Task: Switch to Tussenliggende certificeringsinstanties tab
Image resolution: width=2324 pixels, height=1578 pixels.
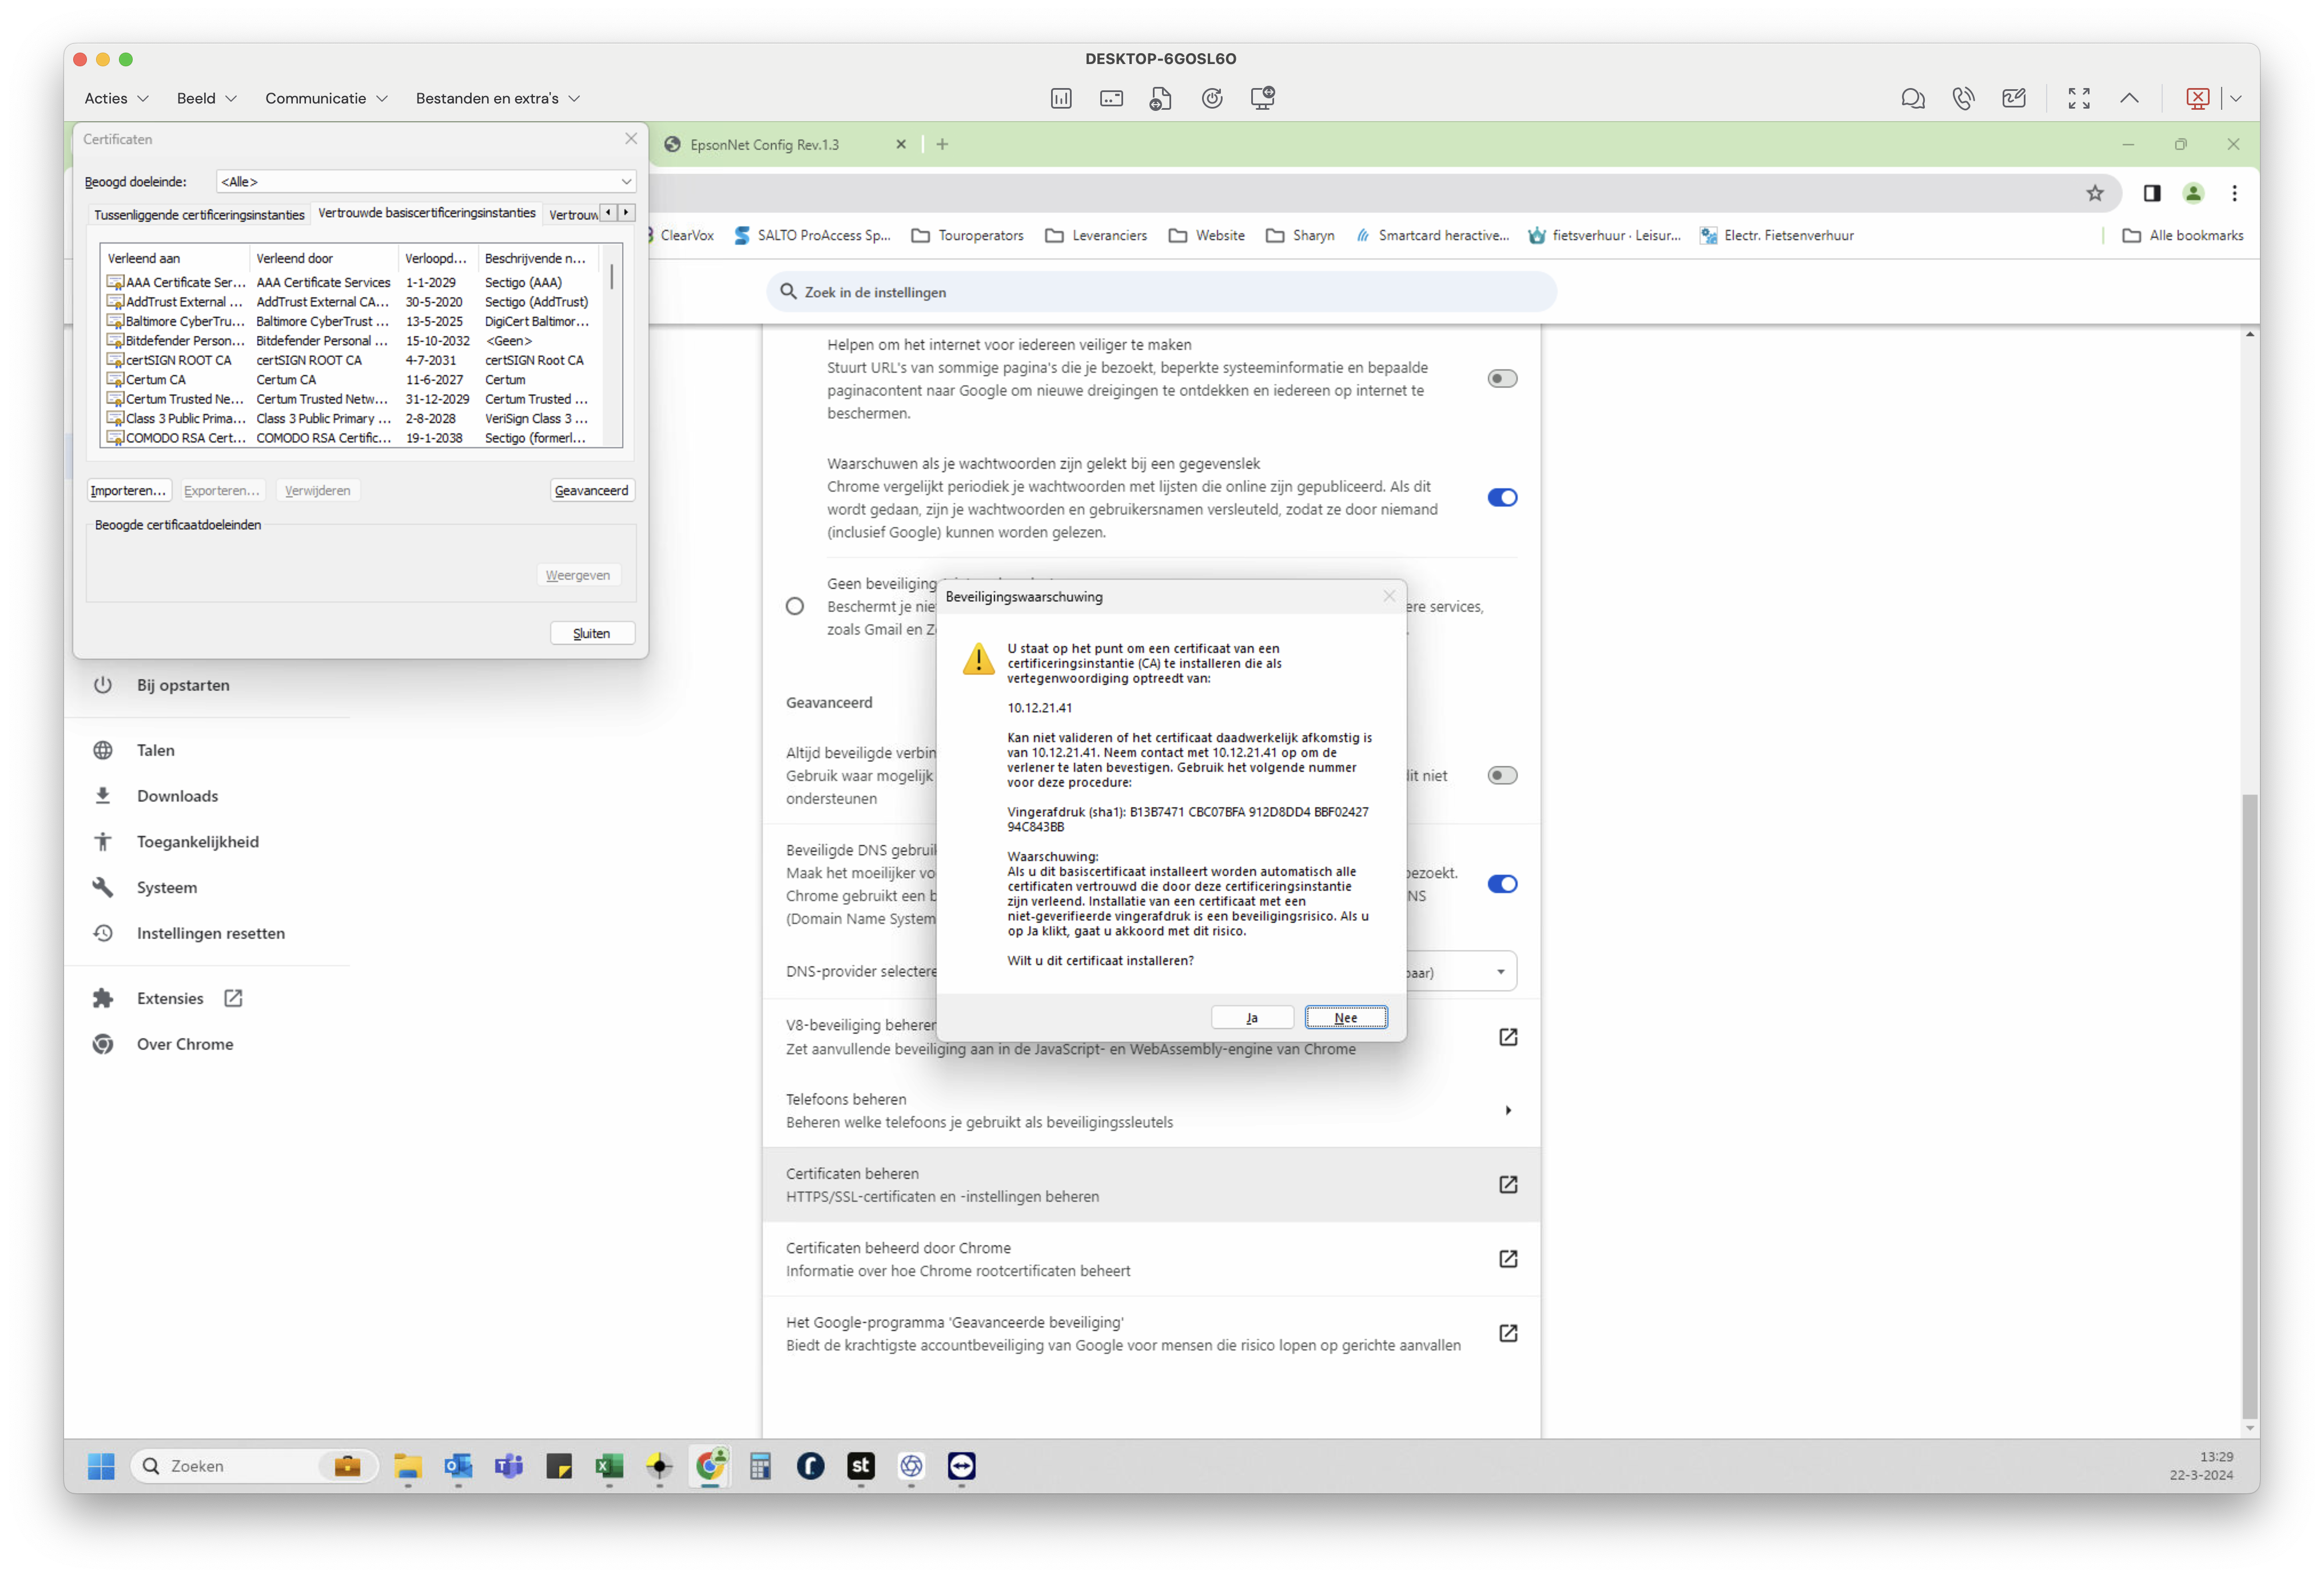Action: 199,214
